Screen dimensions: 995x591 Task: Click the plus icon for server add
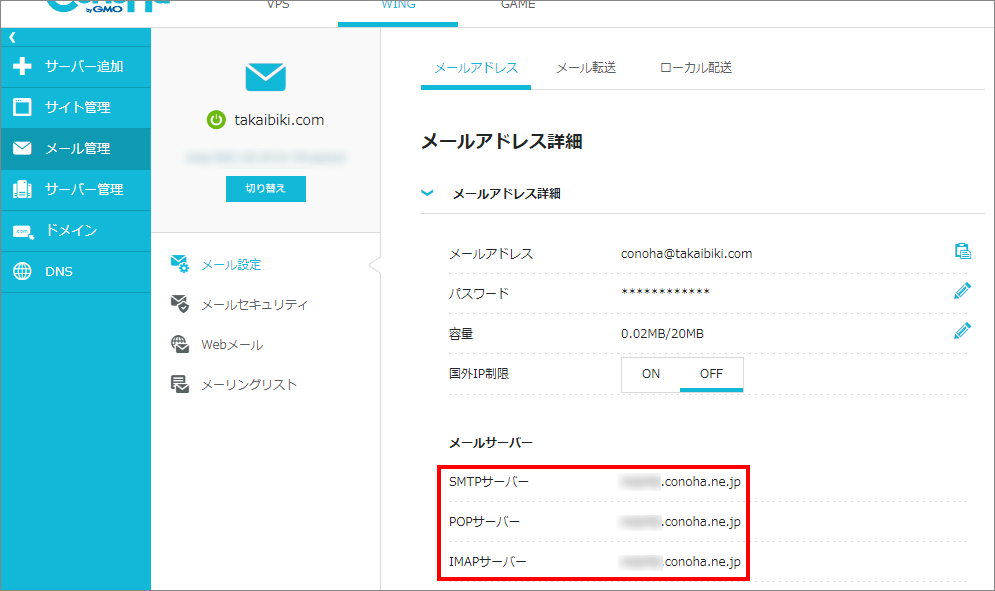coord(22,66)
